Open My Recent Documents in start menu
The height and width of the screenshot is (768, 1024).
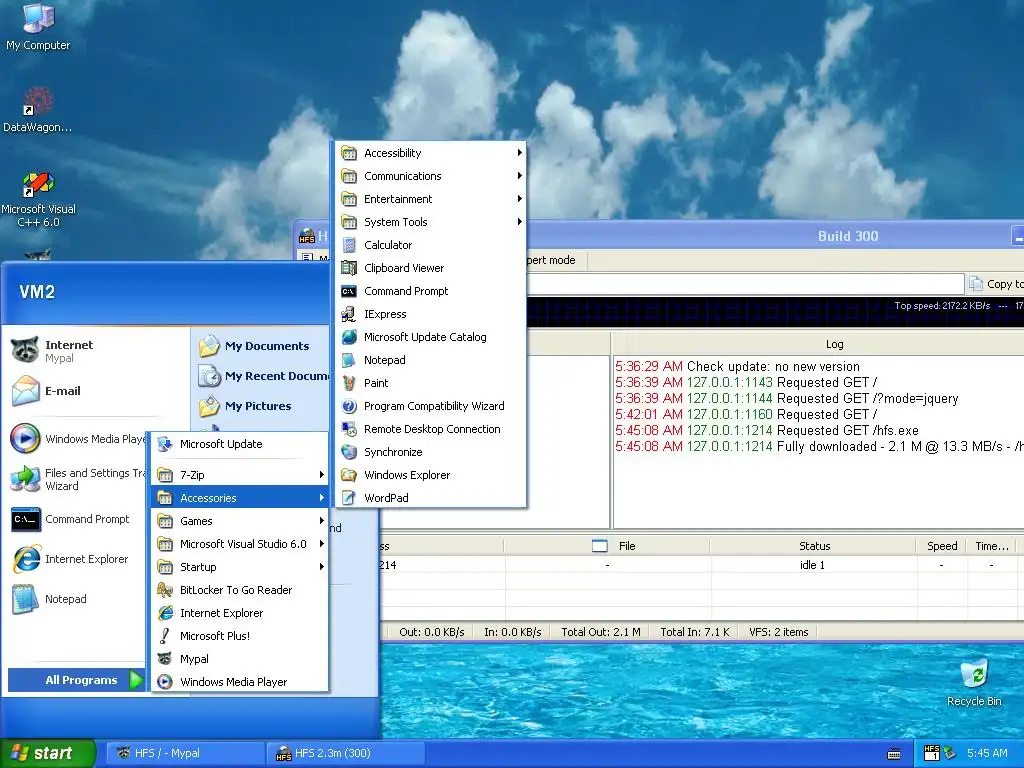click(261, 376)
